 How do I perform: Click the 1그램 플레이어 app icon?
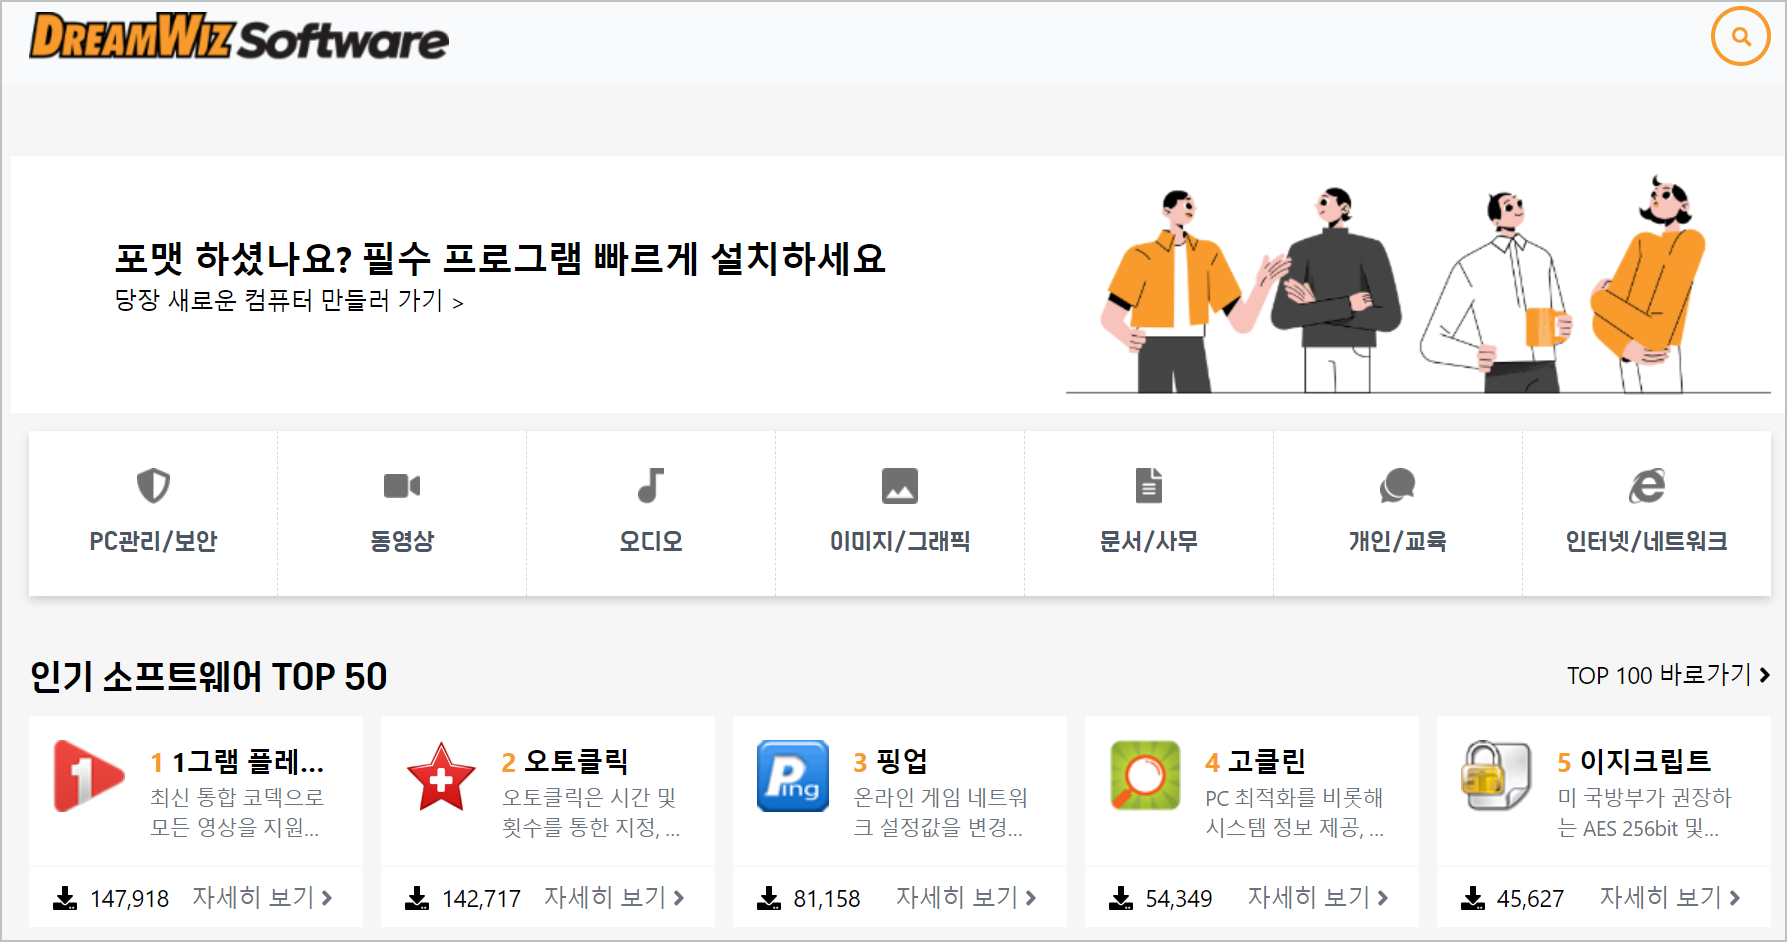pos(88,776)
